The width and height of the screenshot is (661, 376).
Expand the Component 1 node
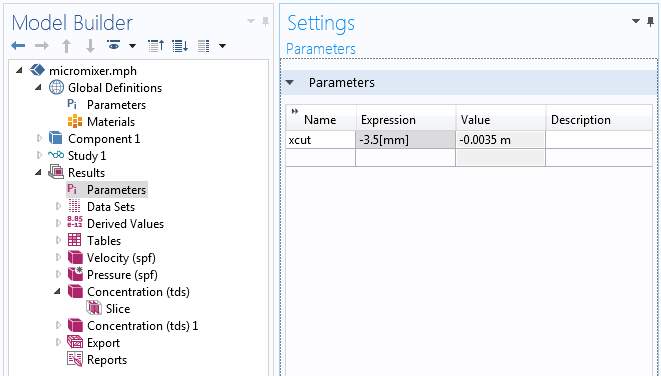39,138
